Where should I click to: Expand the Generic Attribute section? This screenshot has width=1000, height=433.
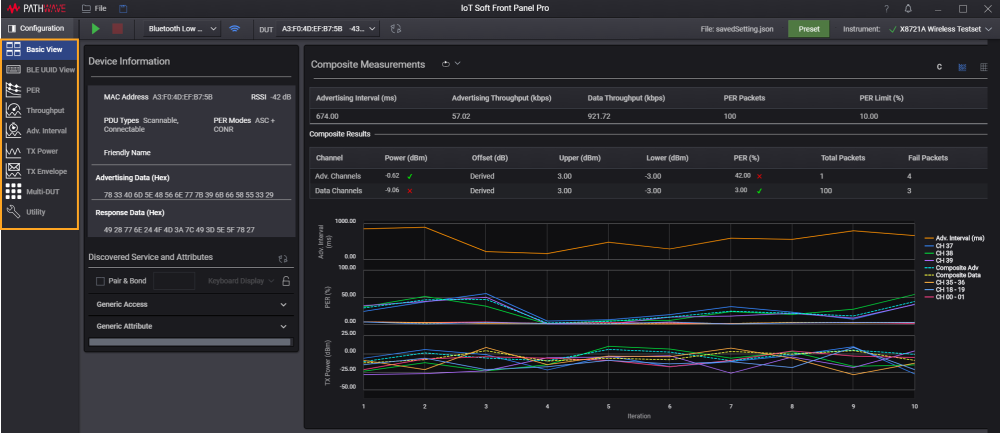point(191,327)
